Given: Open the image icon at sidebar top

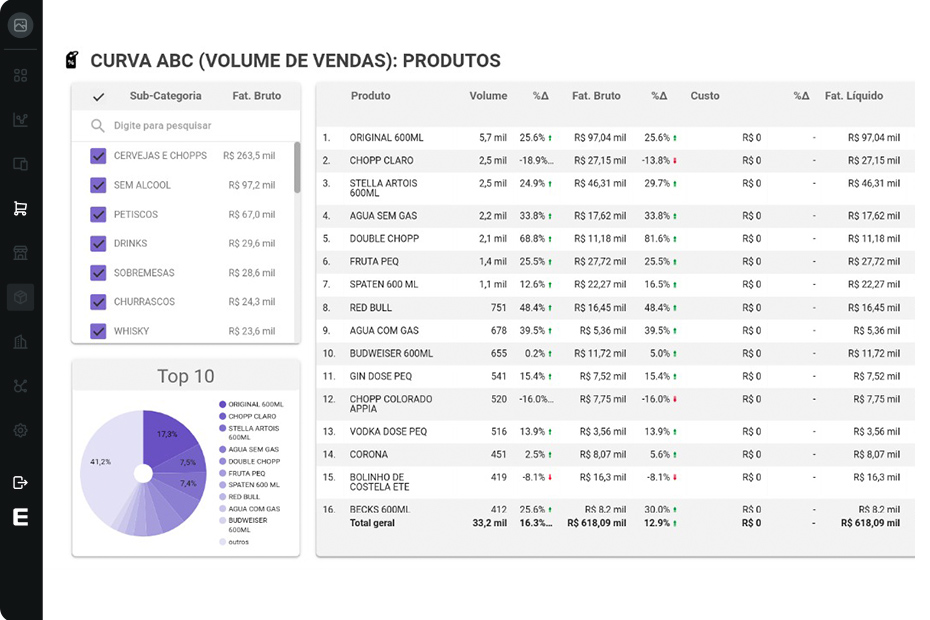Looking at the screenshot, I should pos(20,25).
